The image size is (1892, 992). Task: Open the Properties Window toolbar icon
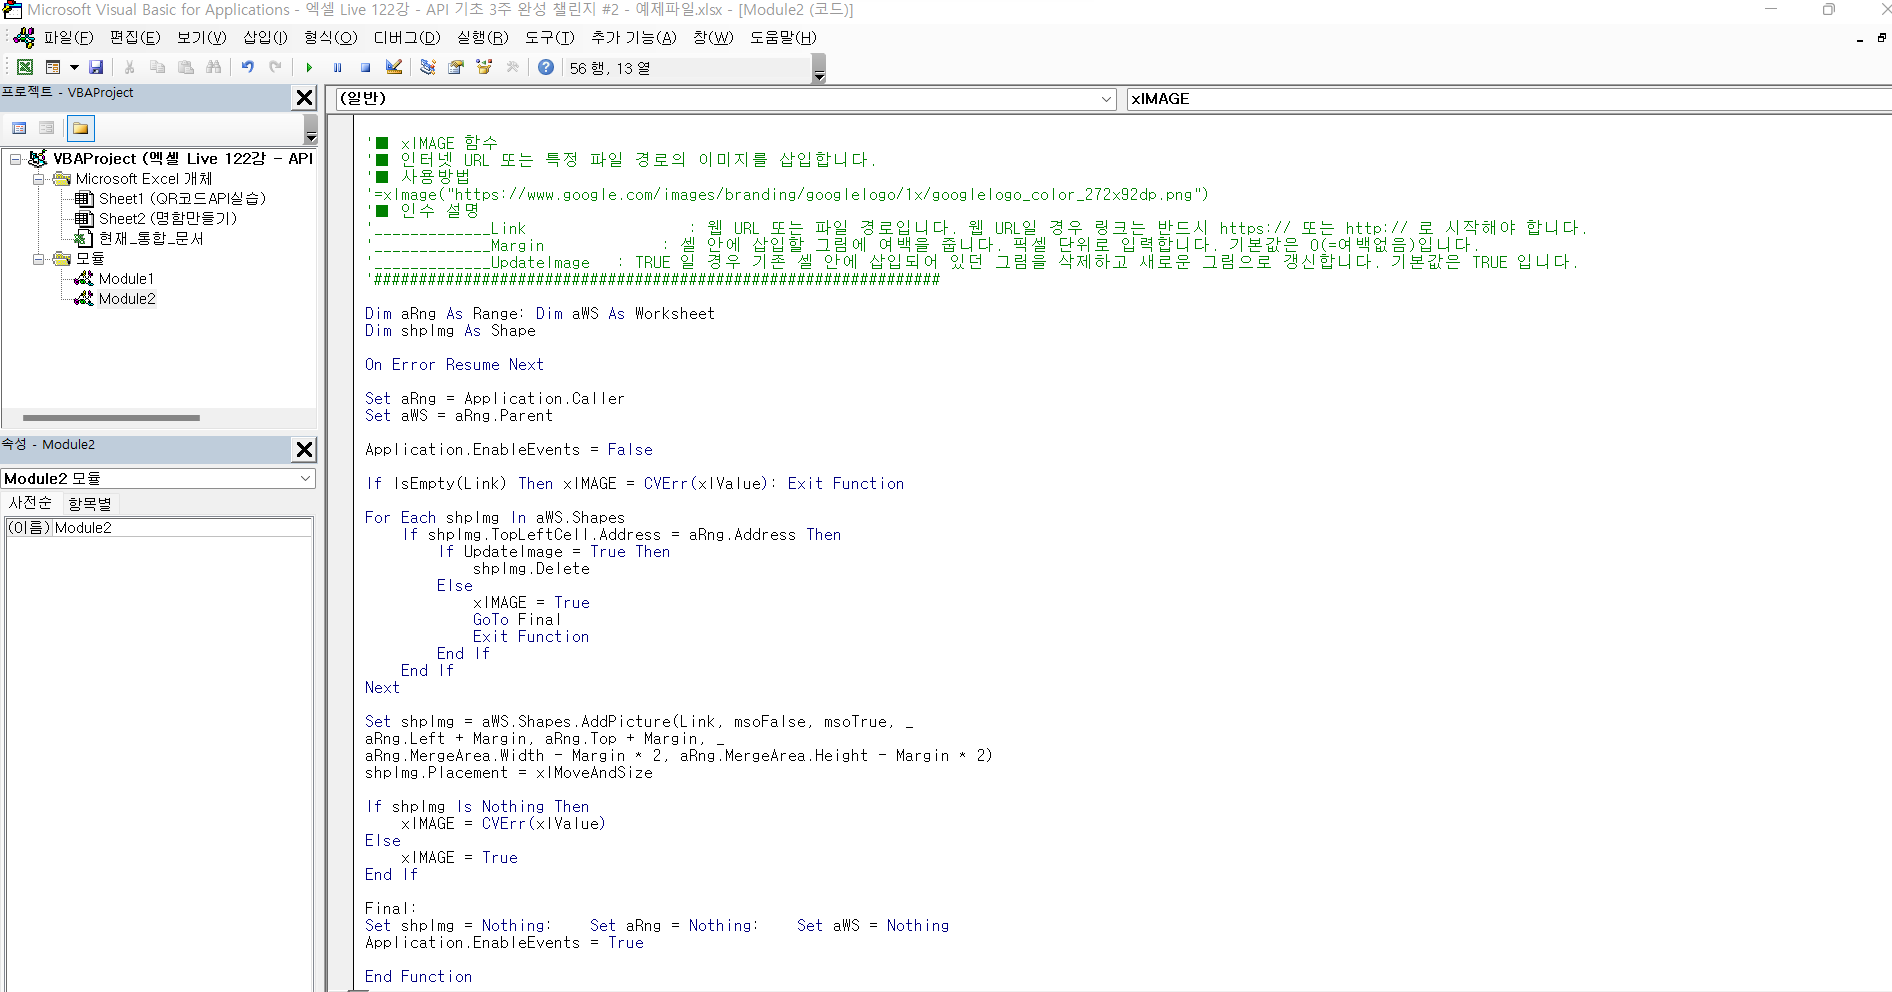pos(456,67)
